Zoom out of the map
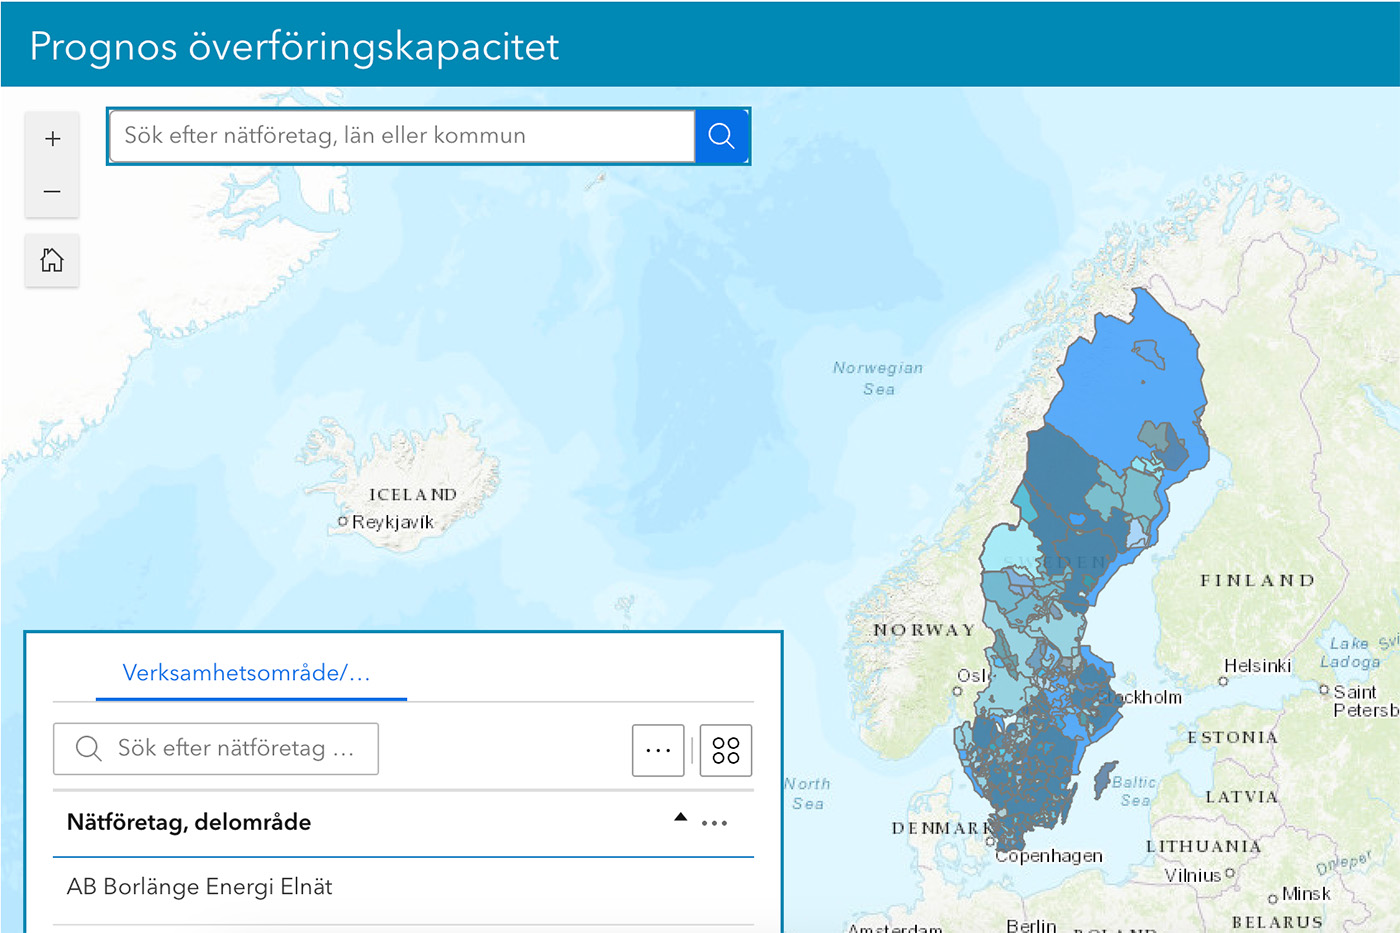The height and width of the screenshot is (933, 1400). (52, 191)
